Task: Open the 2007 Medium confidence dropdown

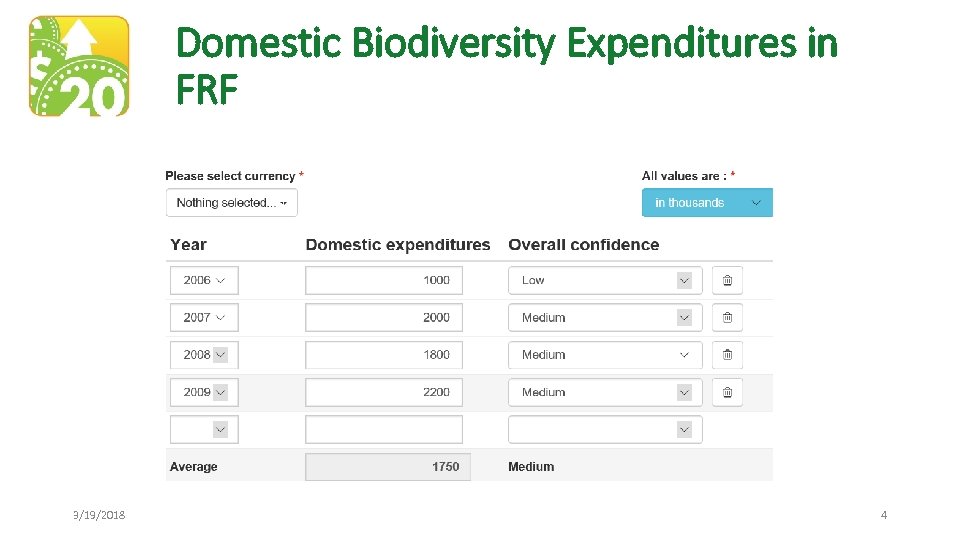Action: click(605, 318)
